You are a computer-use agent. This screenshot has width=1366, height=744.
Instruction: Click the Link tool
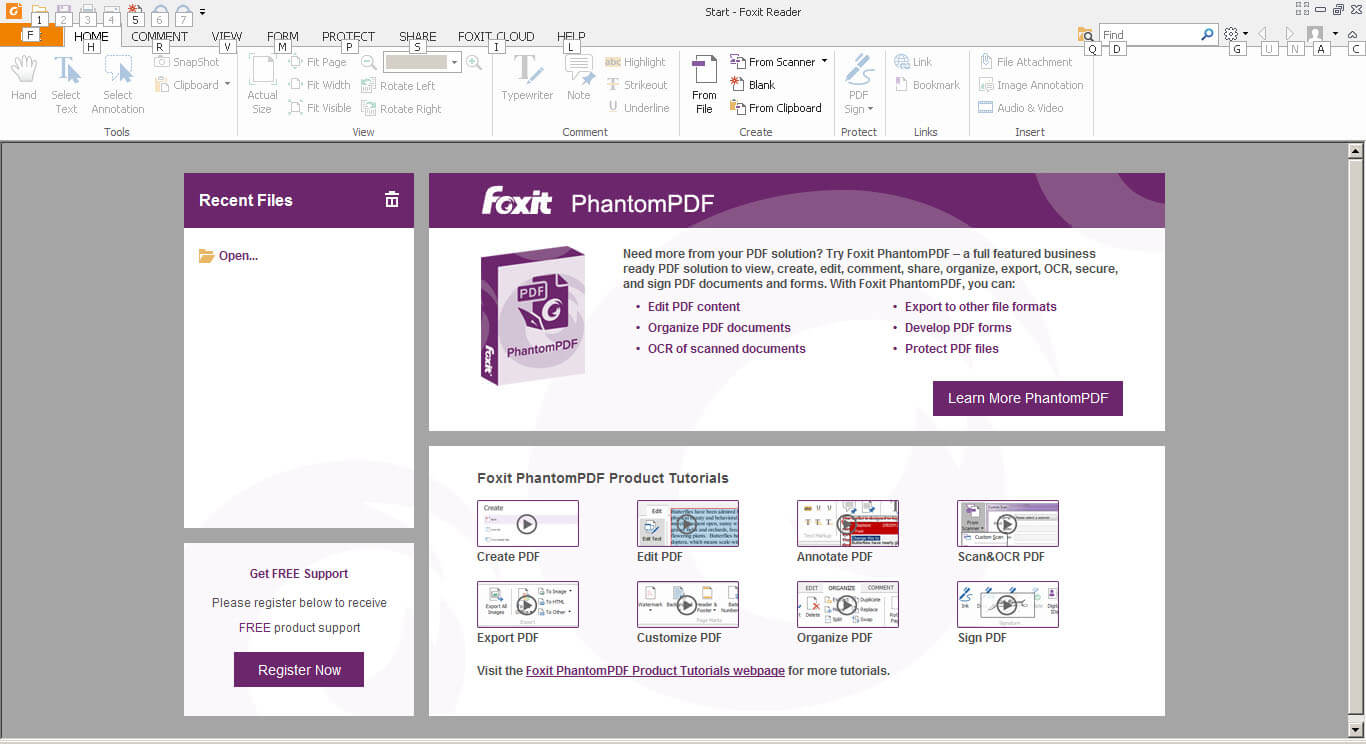click(x=913, y=62)
